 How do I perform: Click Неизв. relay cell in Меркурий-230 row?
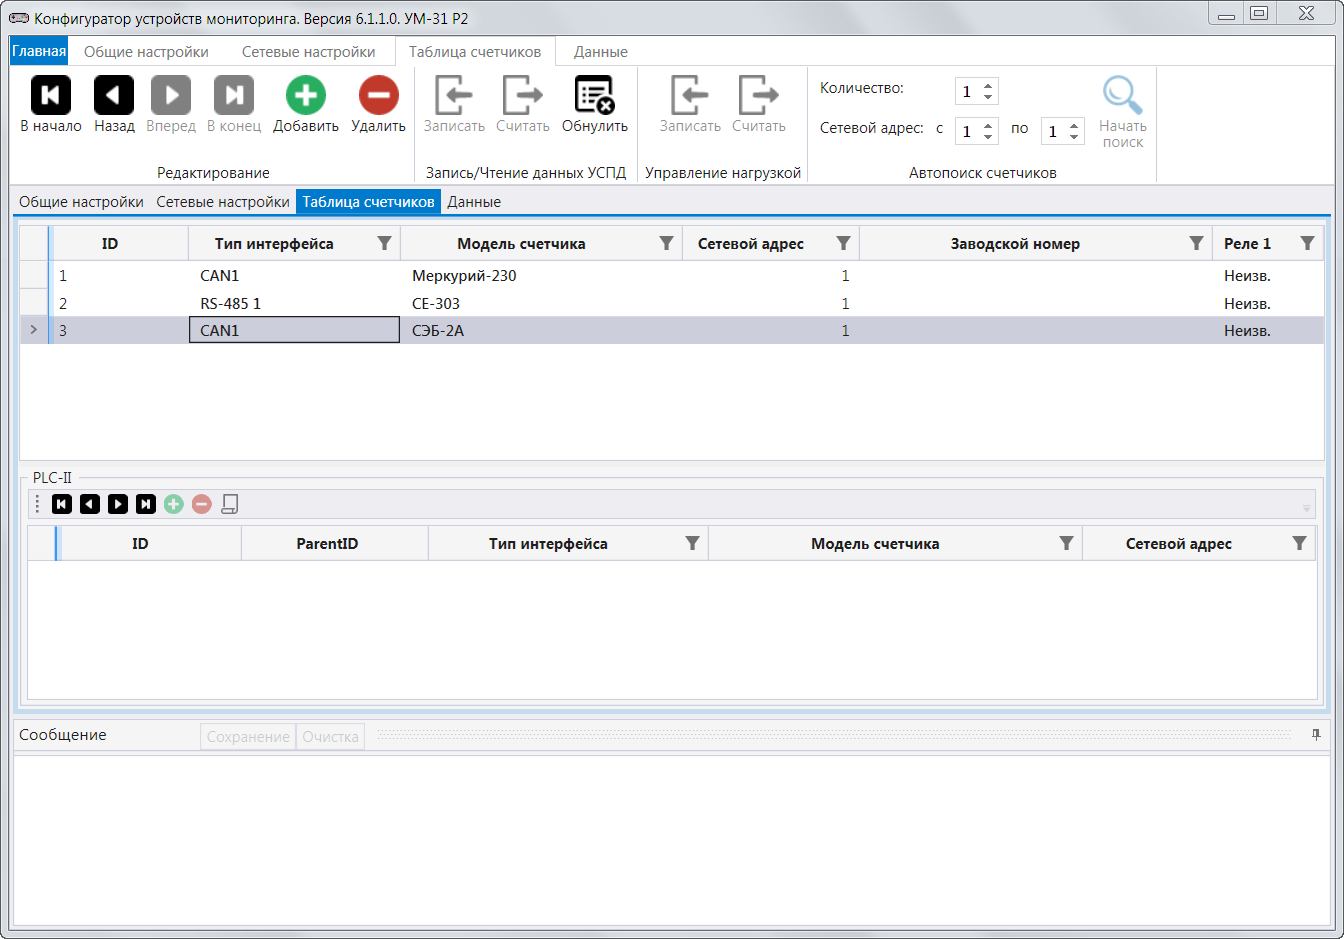pyautogui.click(x=1267, y=276)
